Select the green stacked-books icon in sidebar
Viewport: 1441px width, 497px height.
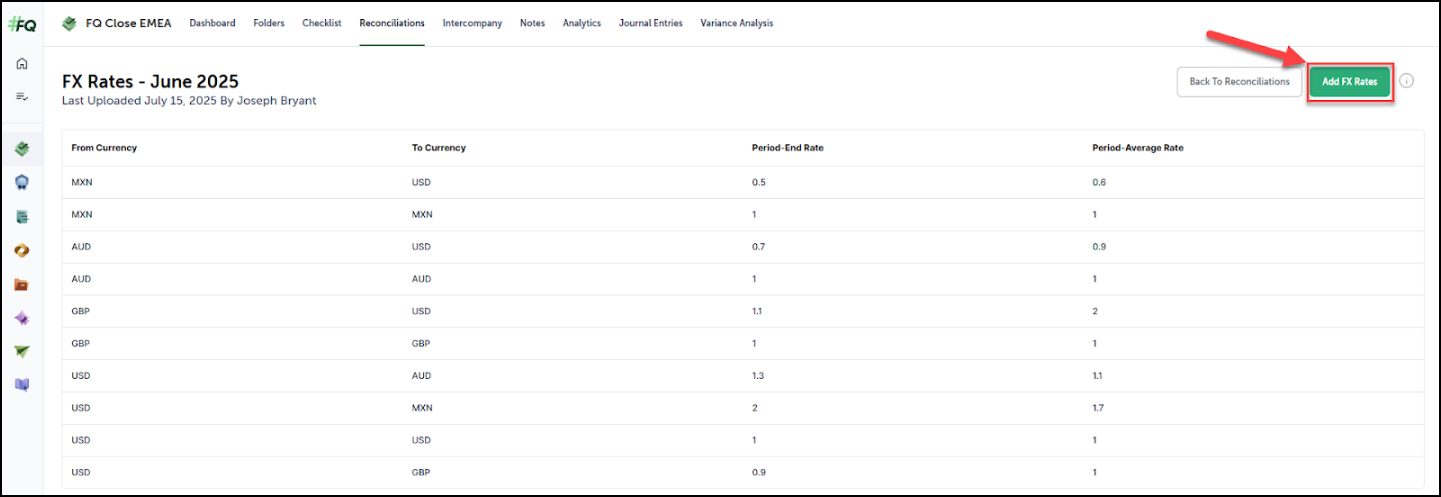22,149
